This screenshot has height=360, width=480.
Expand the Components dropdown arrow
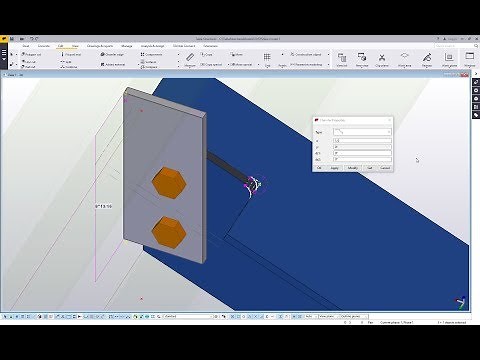click(x=179, y=54)
